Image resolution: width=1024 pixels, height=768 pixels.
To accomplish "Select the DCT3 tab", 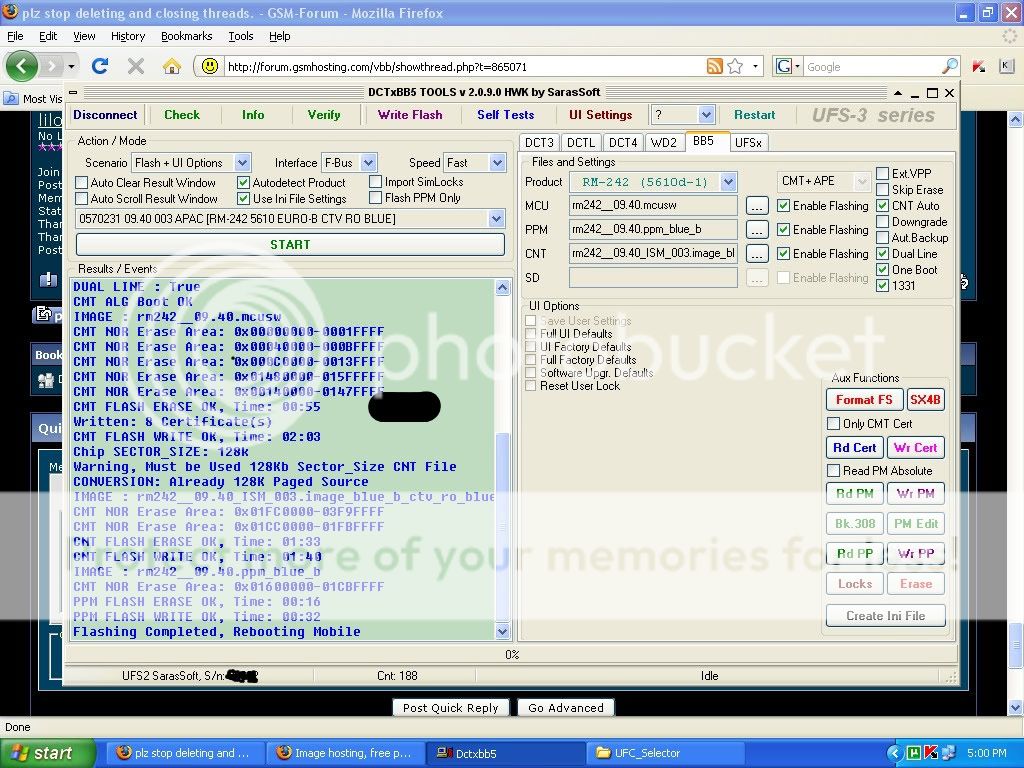I will (539, 142).
